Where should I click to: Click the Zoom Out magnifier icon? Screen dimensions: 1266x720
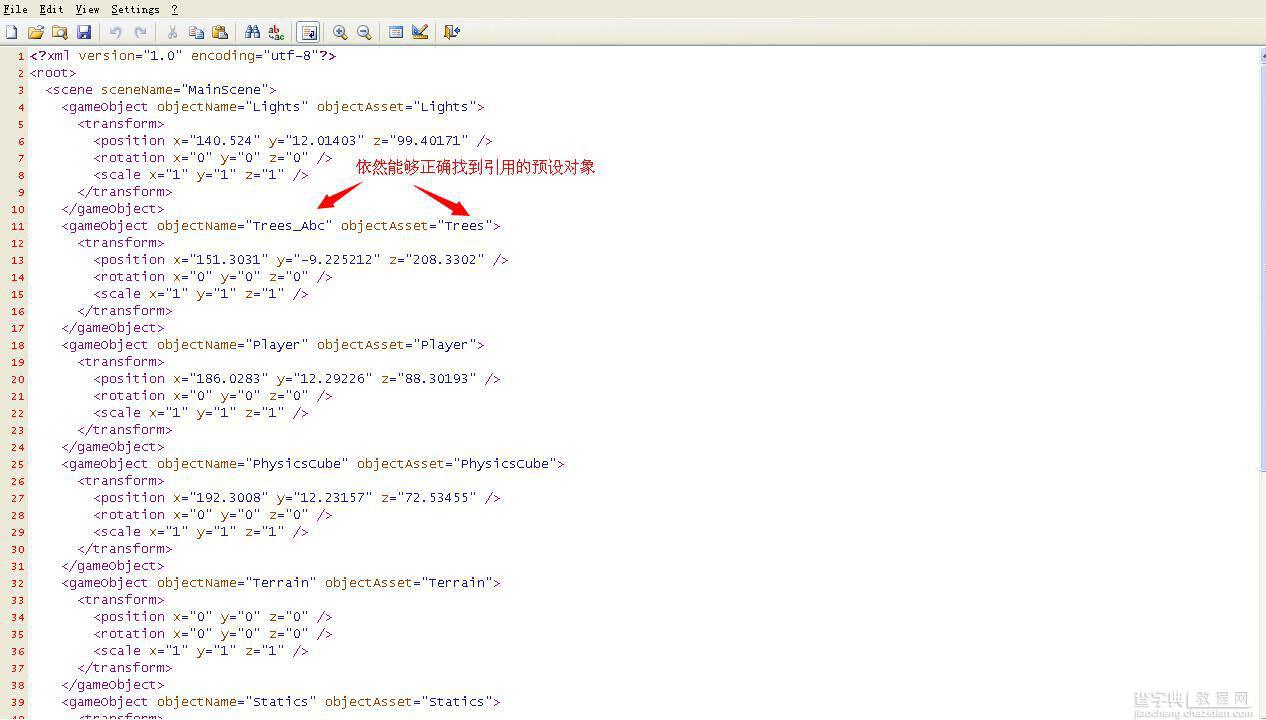point(364,32)
